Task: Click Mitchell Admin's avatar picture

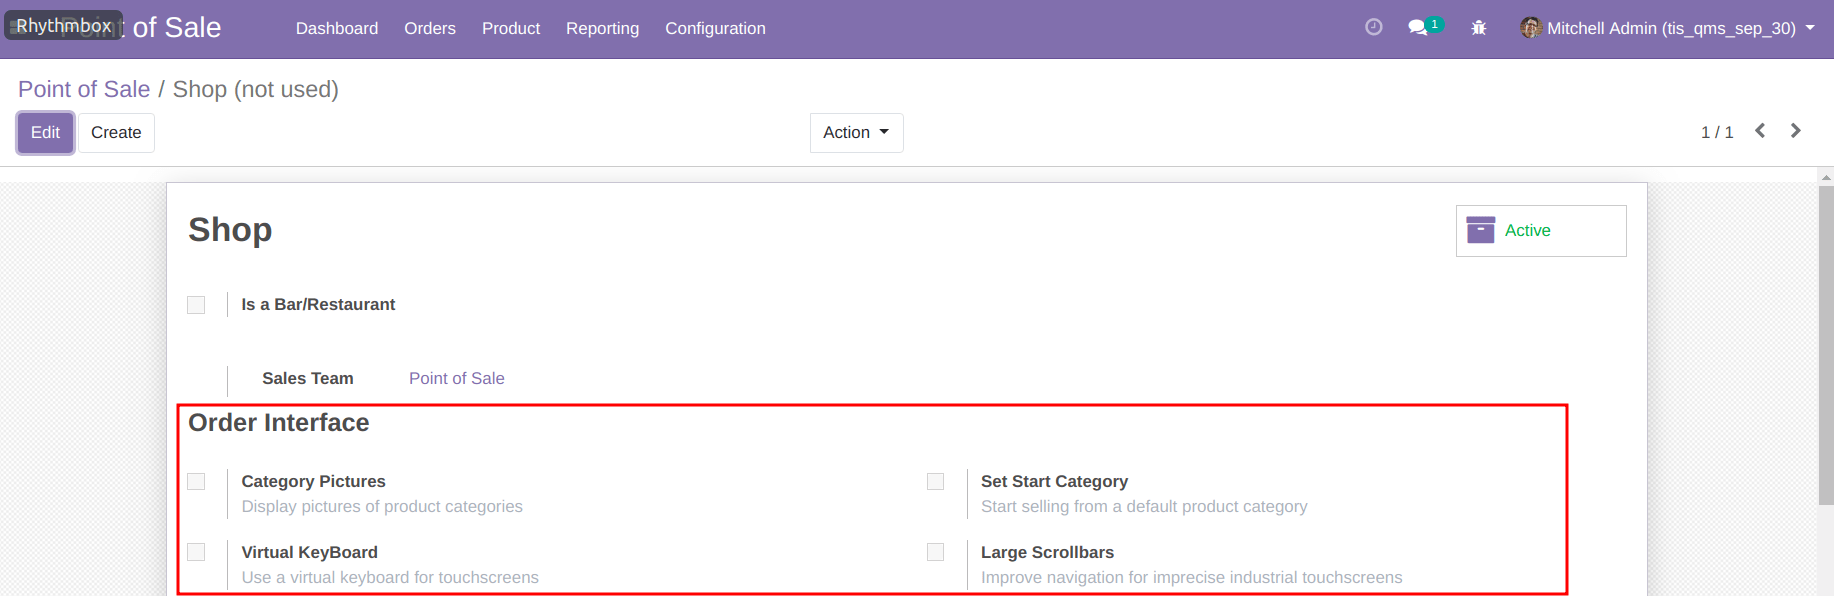Action: [x=1530, y=28]
